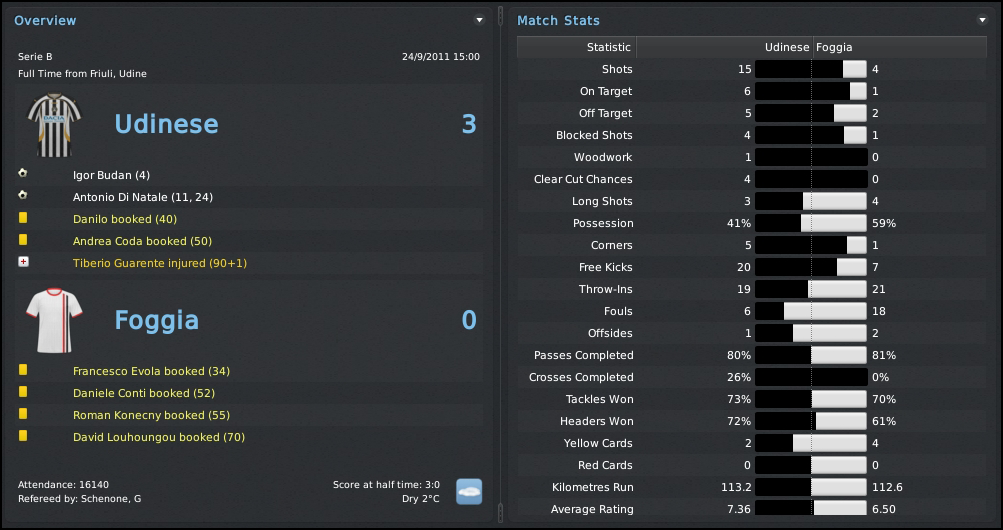The image size is (1003, 530).
Task: Open the Udinese team name link
Action: [166, 124]
